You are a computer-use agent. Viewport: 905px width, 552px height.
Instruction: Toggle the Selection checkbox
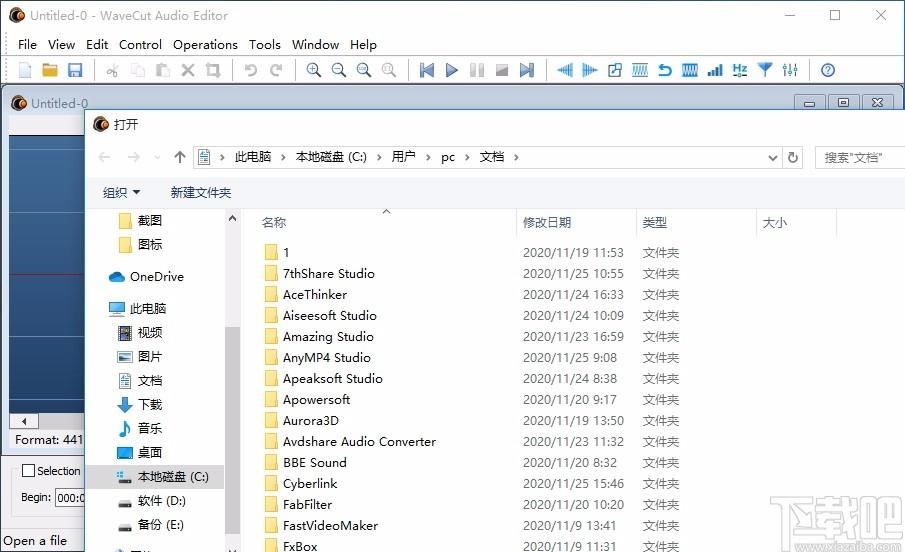[x=28, y=471]
